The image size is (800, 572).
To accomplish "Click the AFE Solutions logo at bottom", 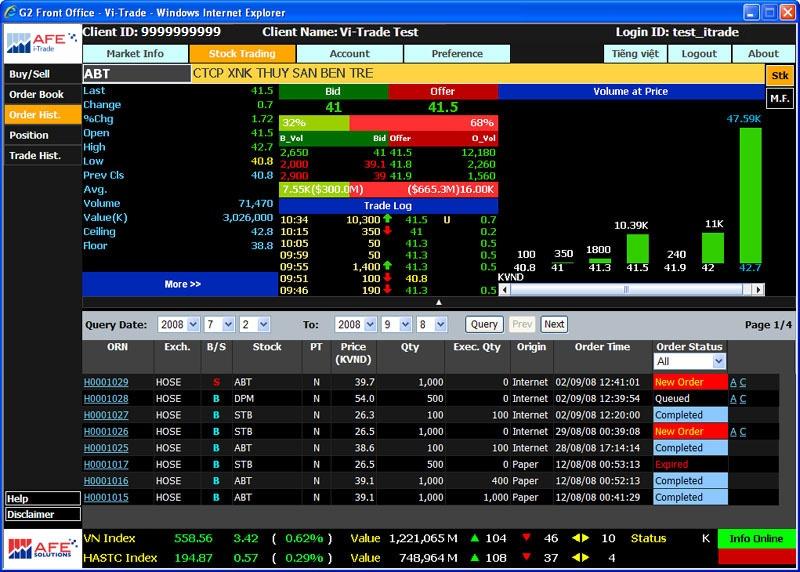I will coord(42,549).
